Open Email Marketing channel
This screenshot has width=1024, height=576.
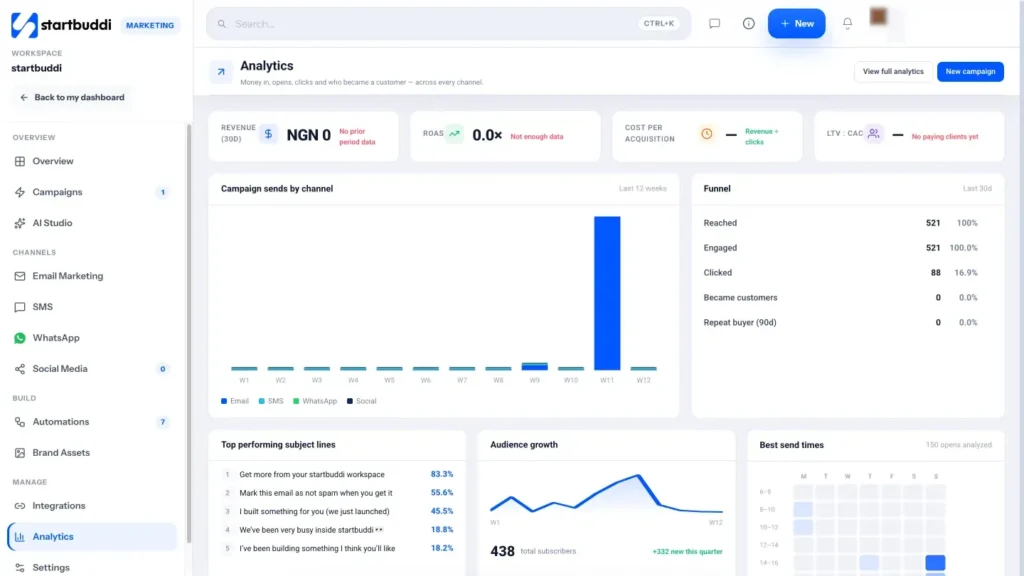pyautogui.click(x=92, y=276)
